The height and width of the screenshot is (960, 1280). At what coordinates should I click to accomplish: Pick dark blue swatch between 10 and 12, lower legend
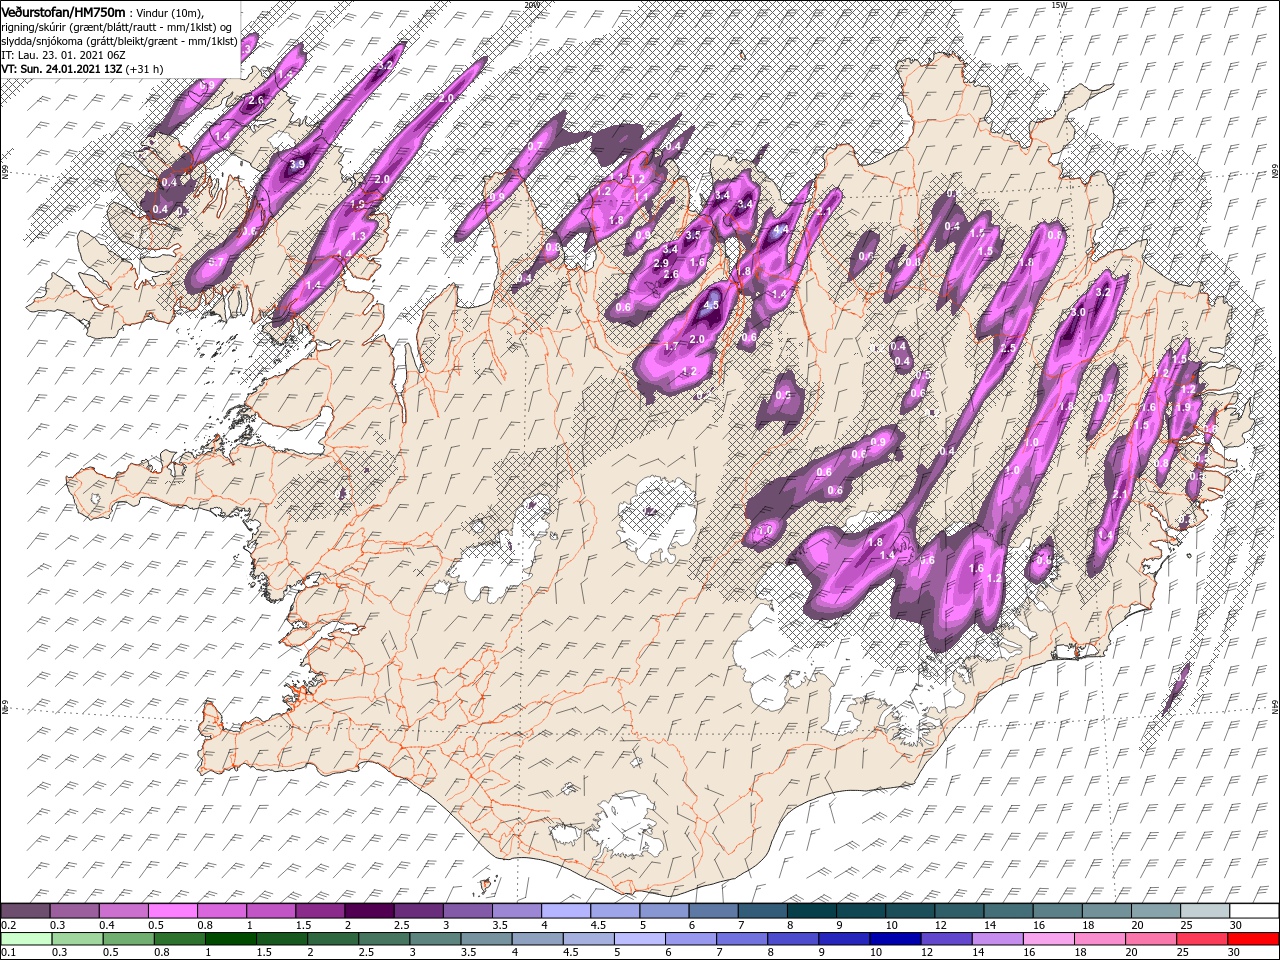coord(894,939)
